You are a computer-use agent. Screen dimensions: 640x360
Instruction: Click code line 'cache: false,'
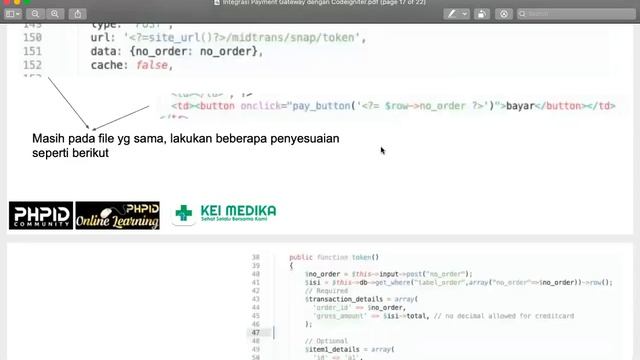pyautogui.click(x=132, y=65)
